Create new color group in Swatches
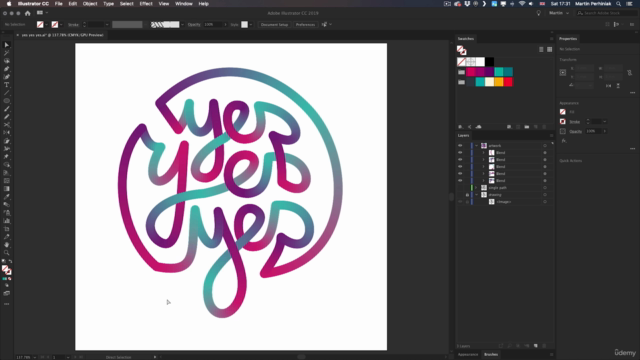 click(x=527, y=127)
